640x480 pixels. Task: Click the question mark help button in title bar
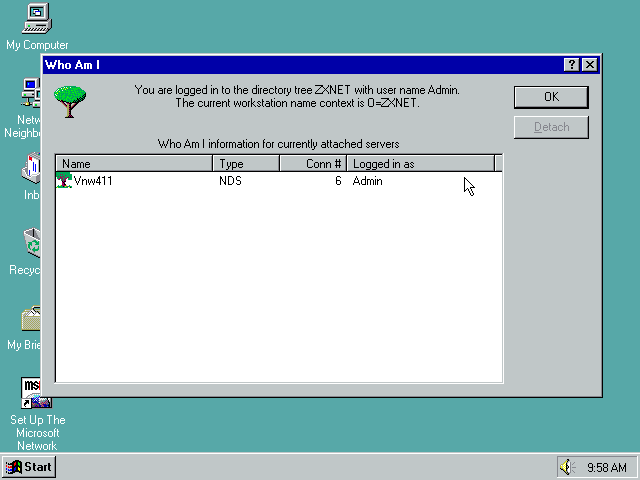point(571,64)
